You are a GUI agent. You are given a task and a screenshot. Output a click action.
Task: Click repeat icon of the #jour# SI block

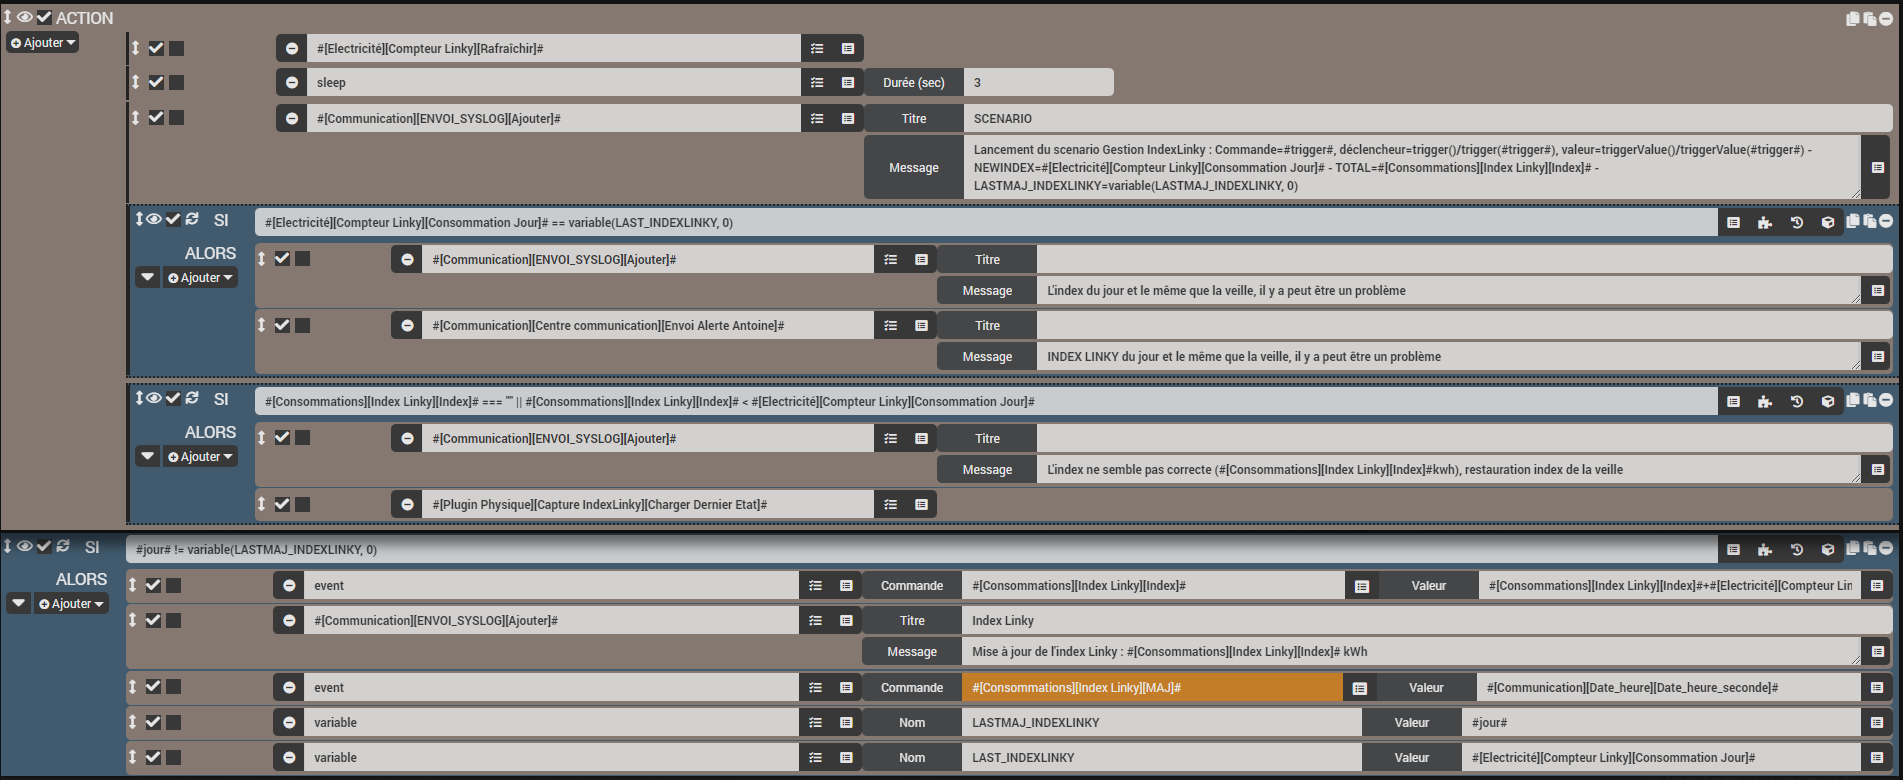63,546
